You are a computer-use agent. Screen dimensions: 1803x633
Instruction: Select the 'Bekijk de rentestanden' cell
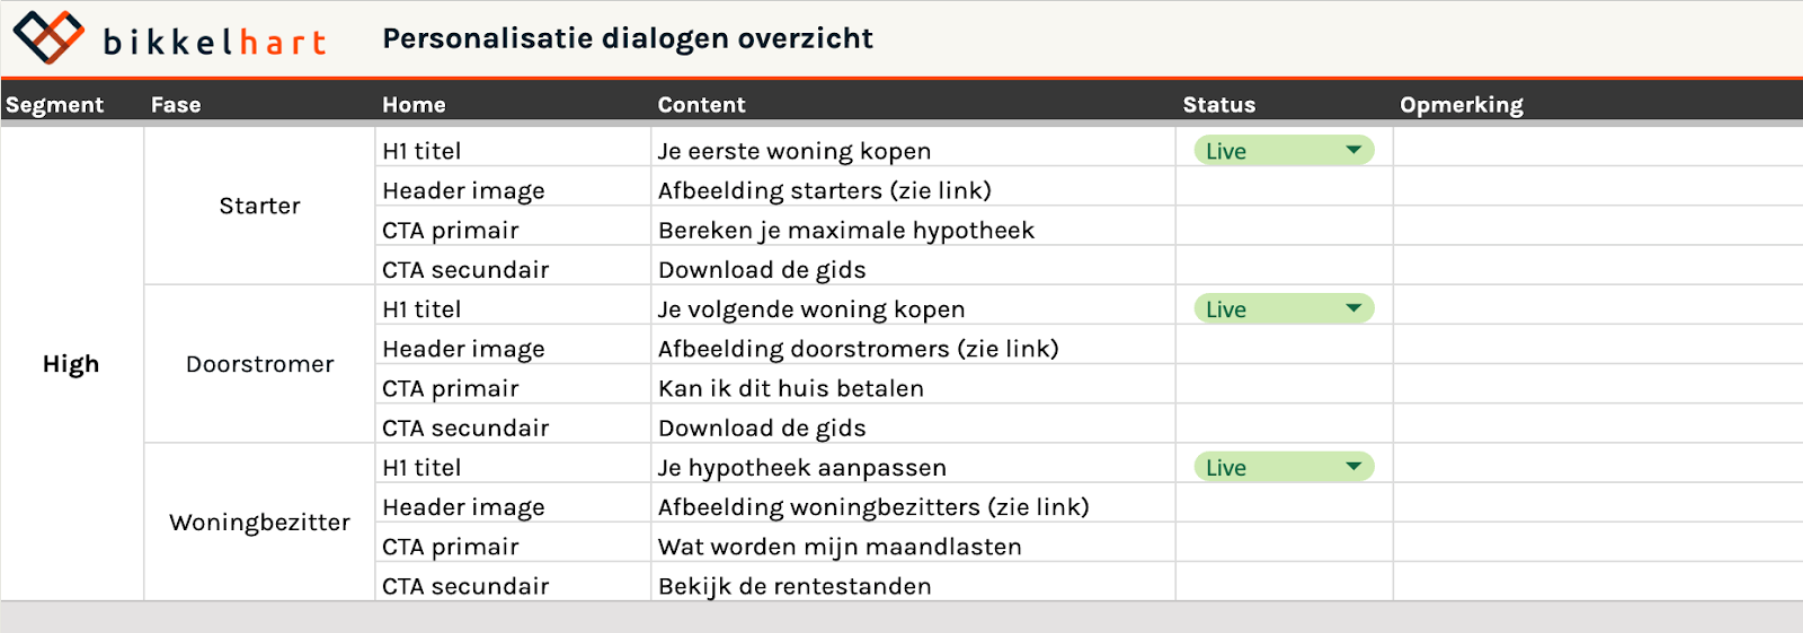coord(913,586)
